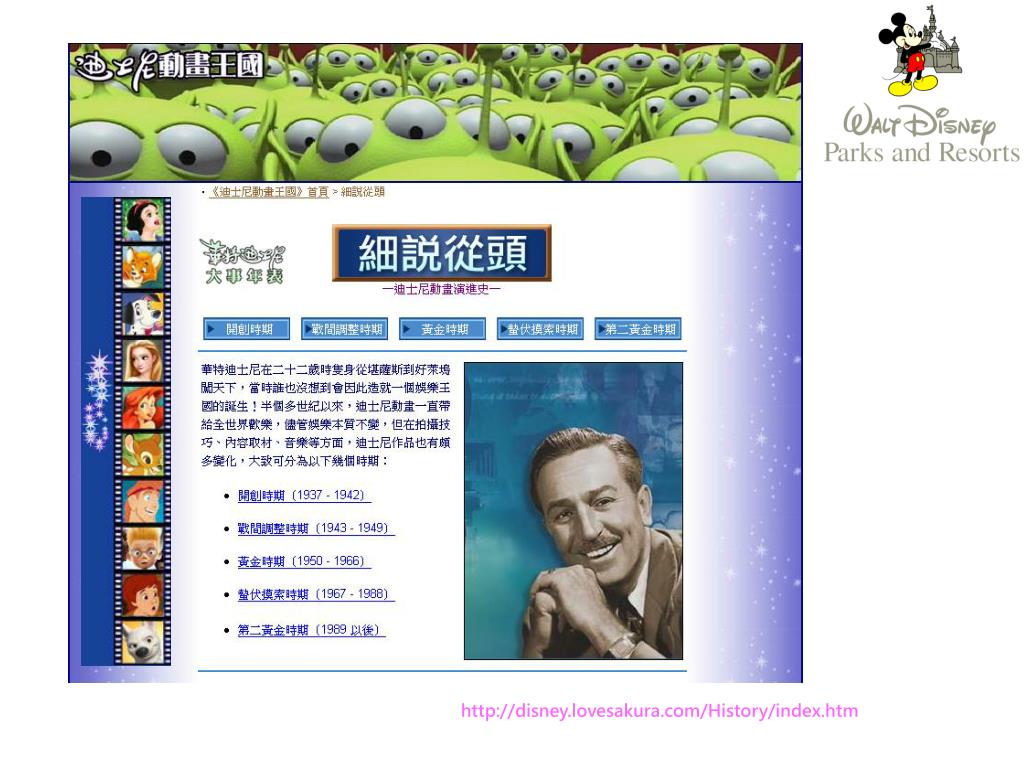Image resolution: width=1024 pixels, height=768 pixels.
Task: Follow the 蟄伏摸索時期 (1967 - 1988) link
Action: (316, 594)
